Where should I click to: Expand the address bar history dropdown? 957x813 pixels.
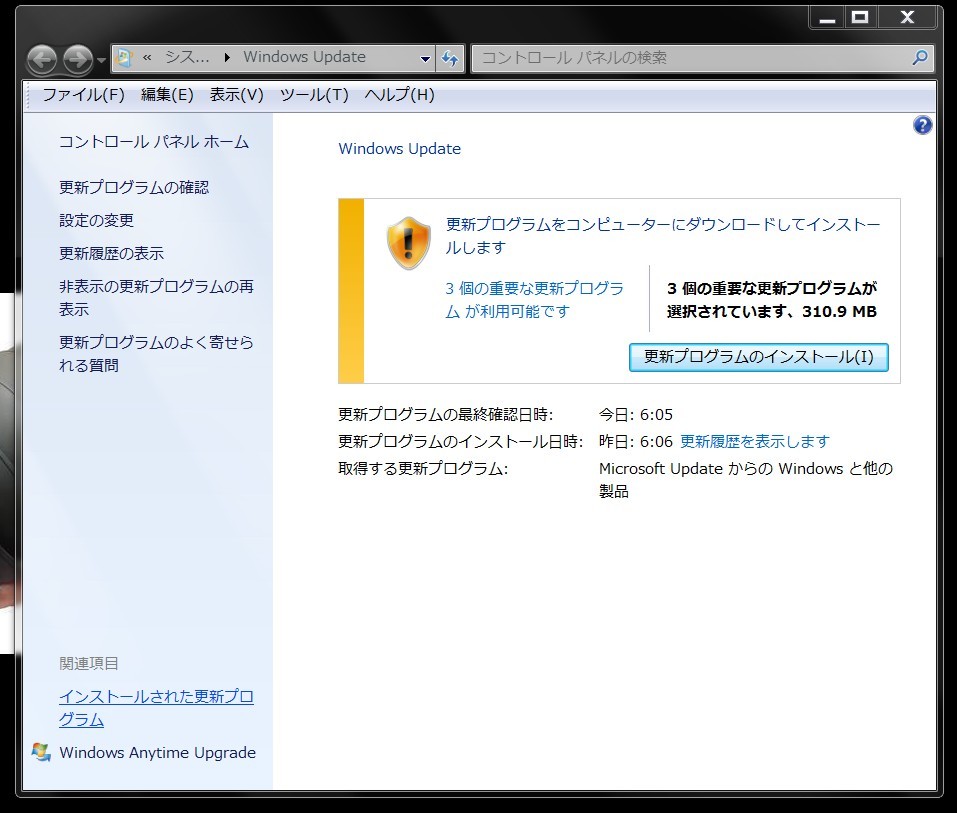tap(425, 59)
